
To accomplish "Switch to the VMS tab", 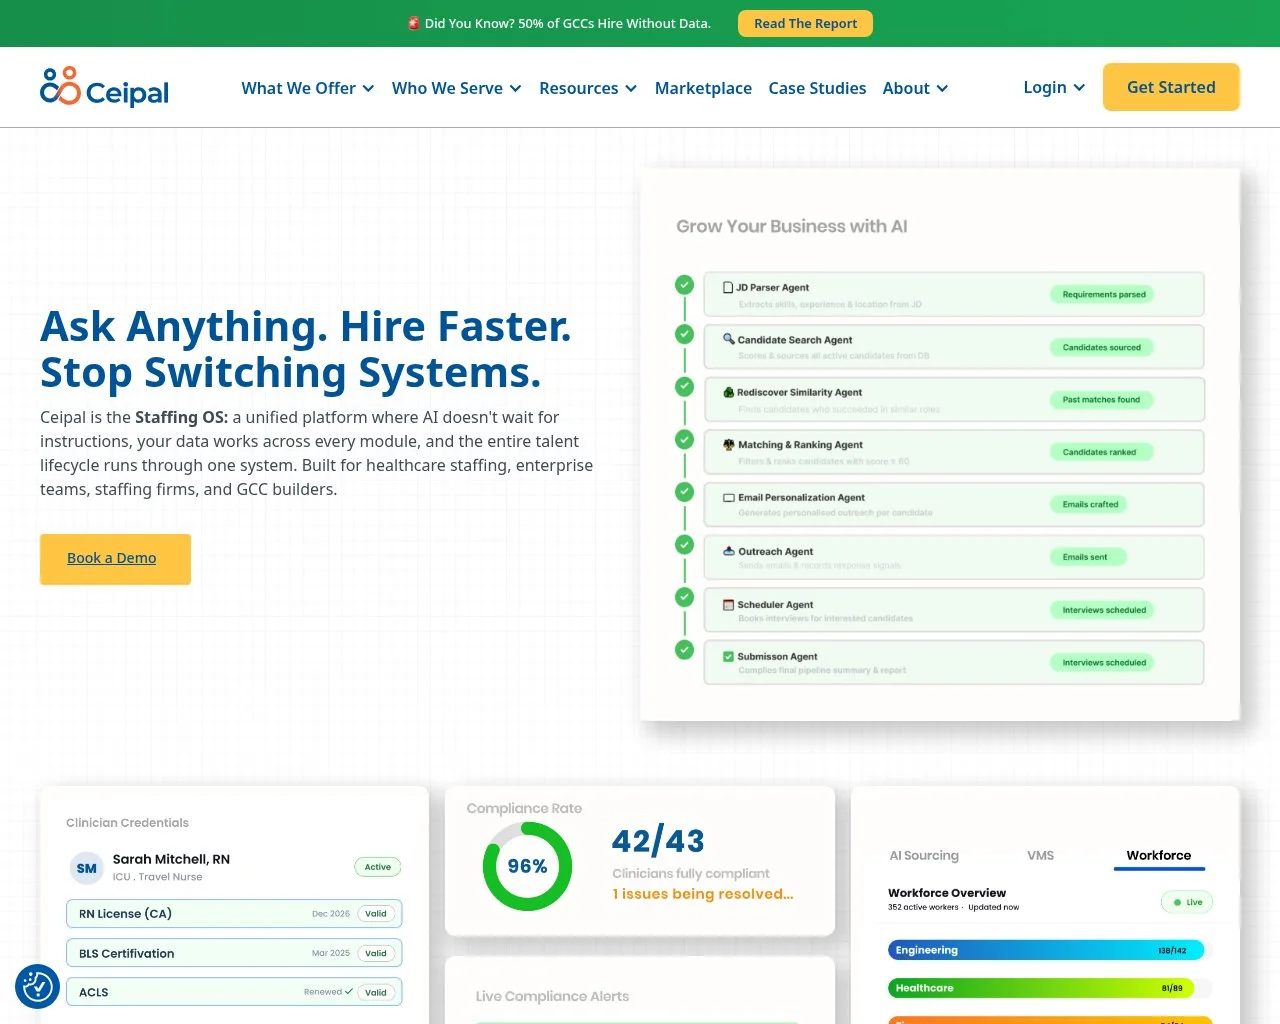I will point(1040,855).
